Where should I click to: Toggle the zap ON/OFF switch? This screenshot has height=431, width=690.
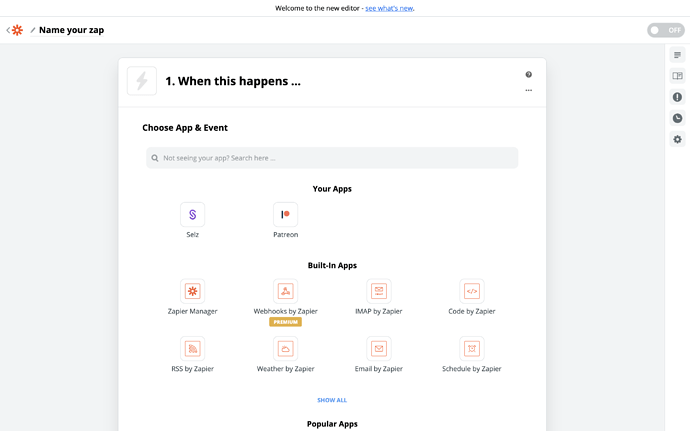(x=665, y=30)
